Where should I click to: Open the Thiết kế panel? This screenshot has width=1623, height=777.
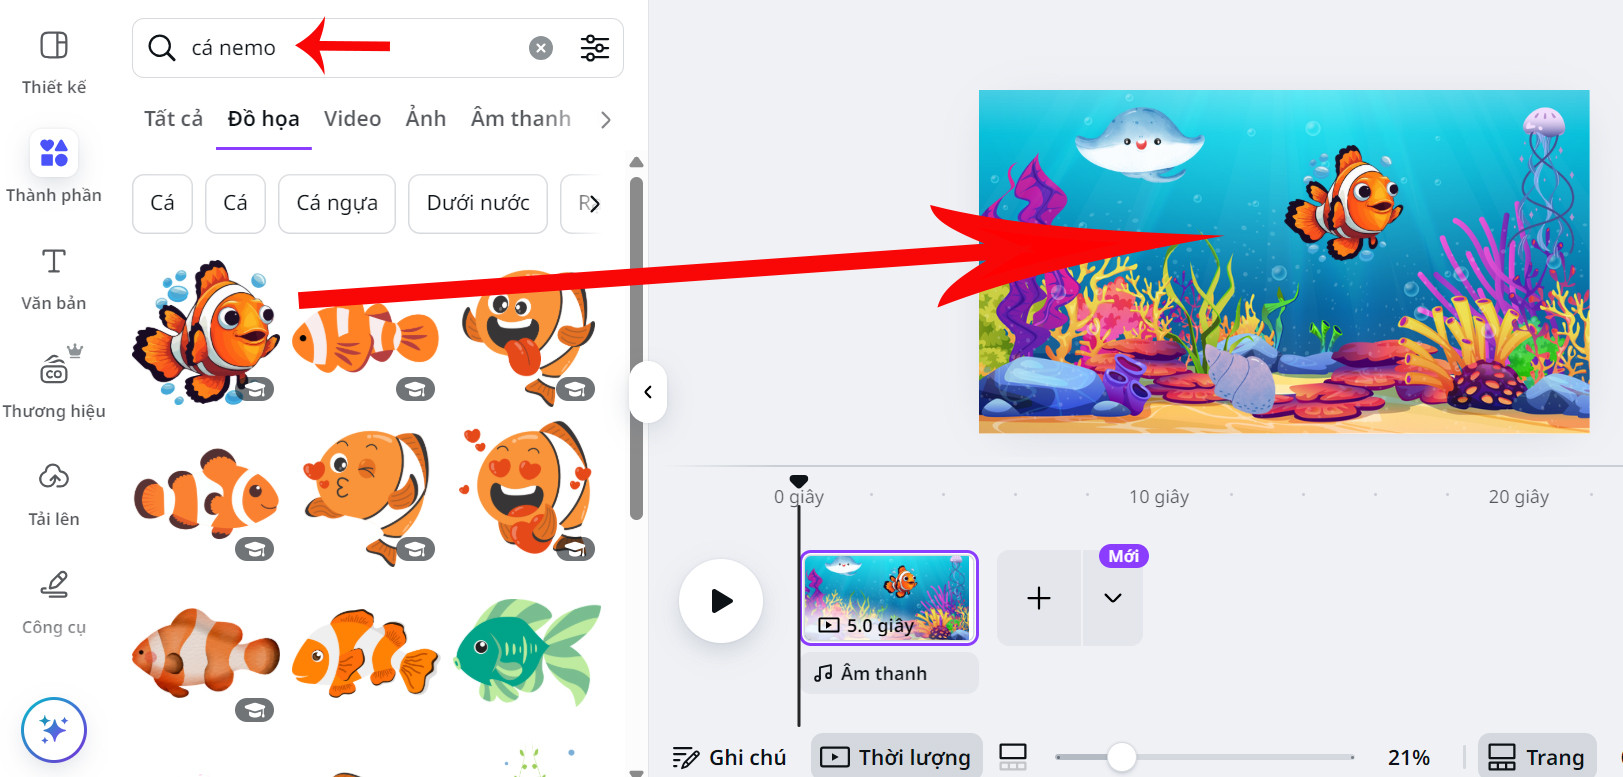point(54,62)
